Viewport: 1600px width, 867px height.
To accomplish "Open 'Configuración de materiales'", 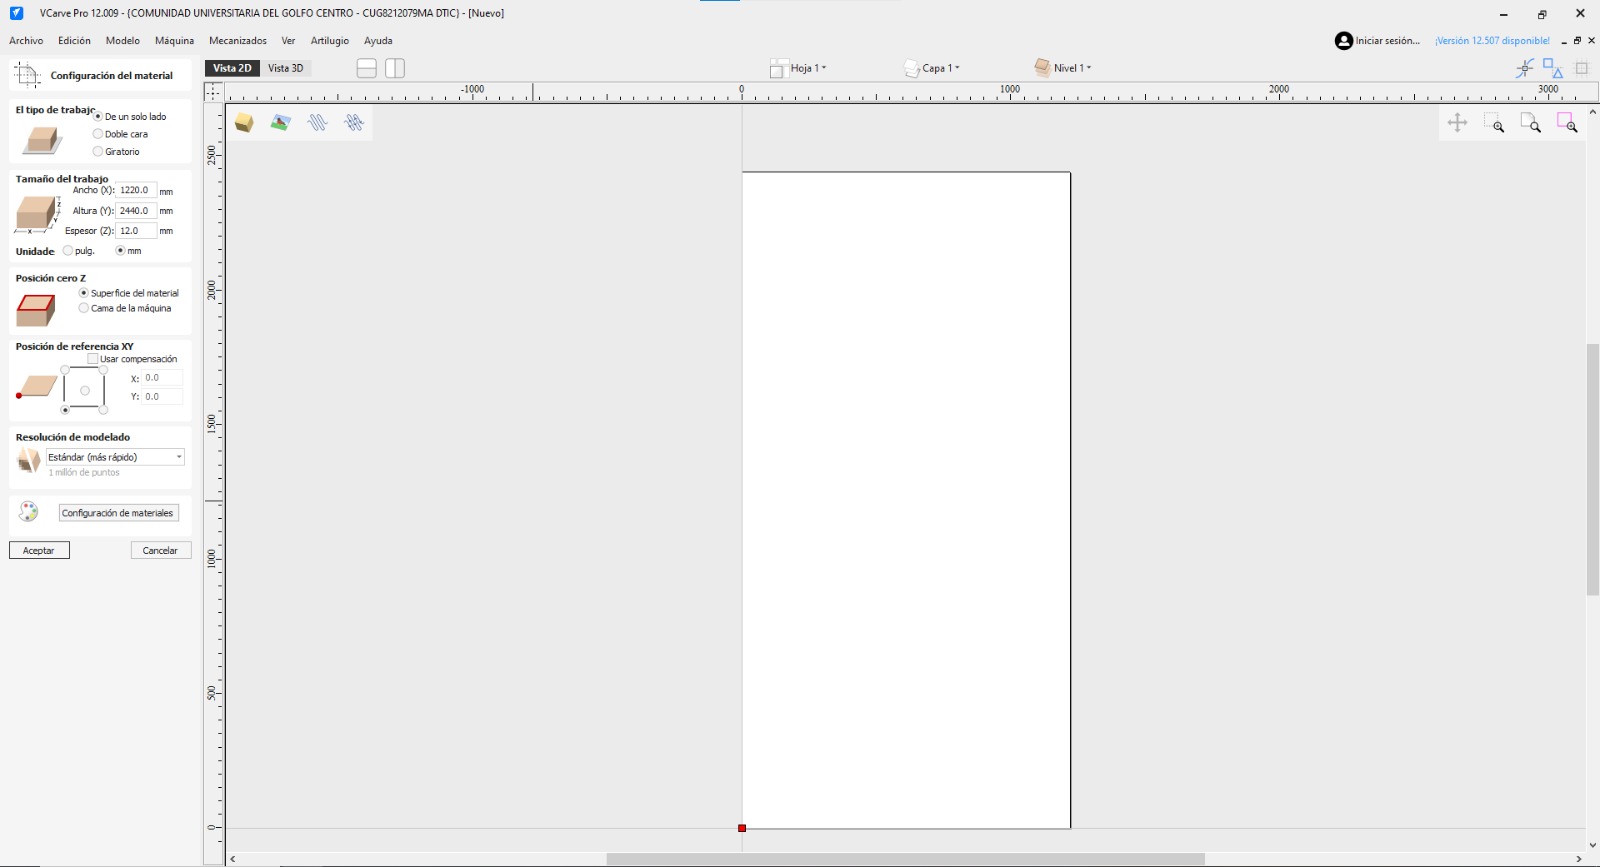I will 118,513.
